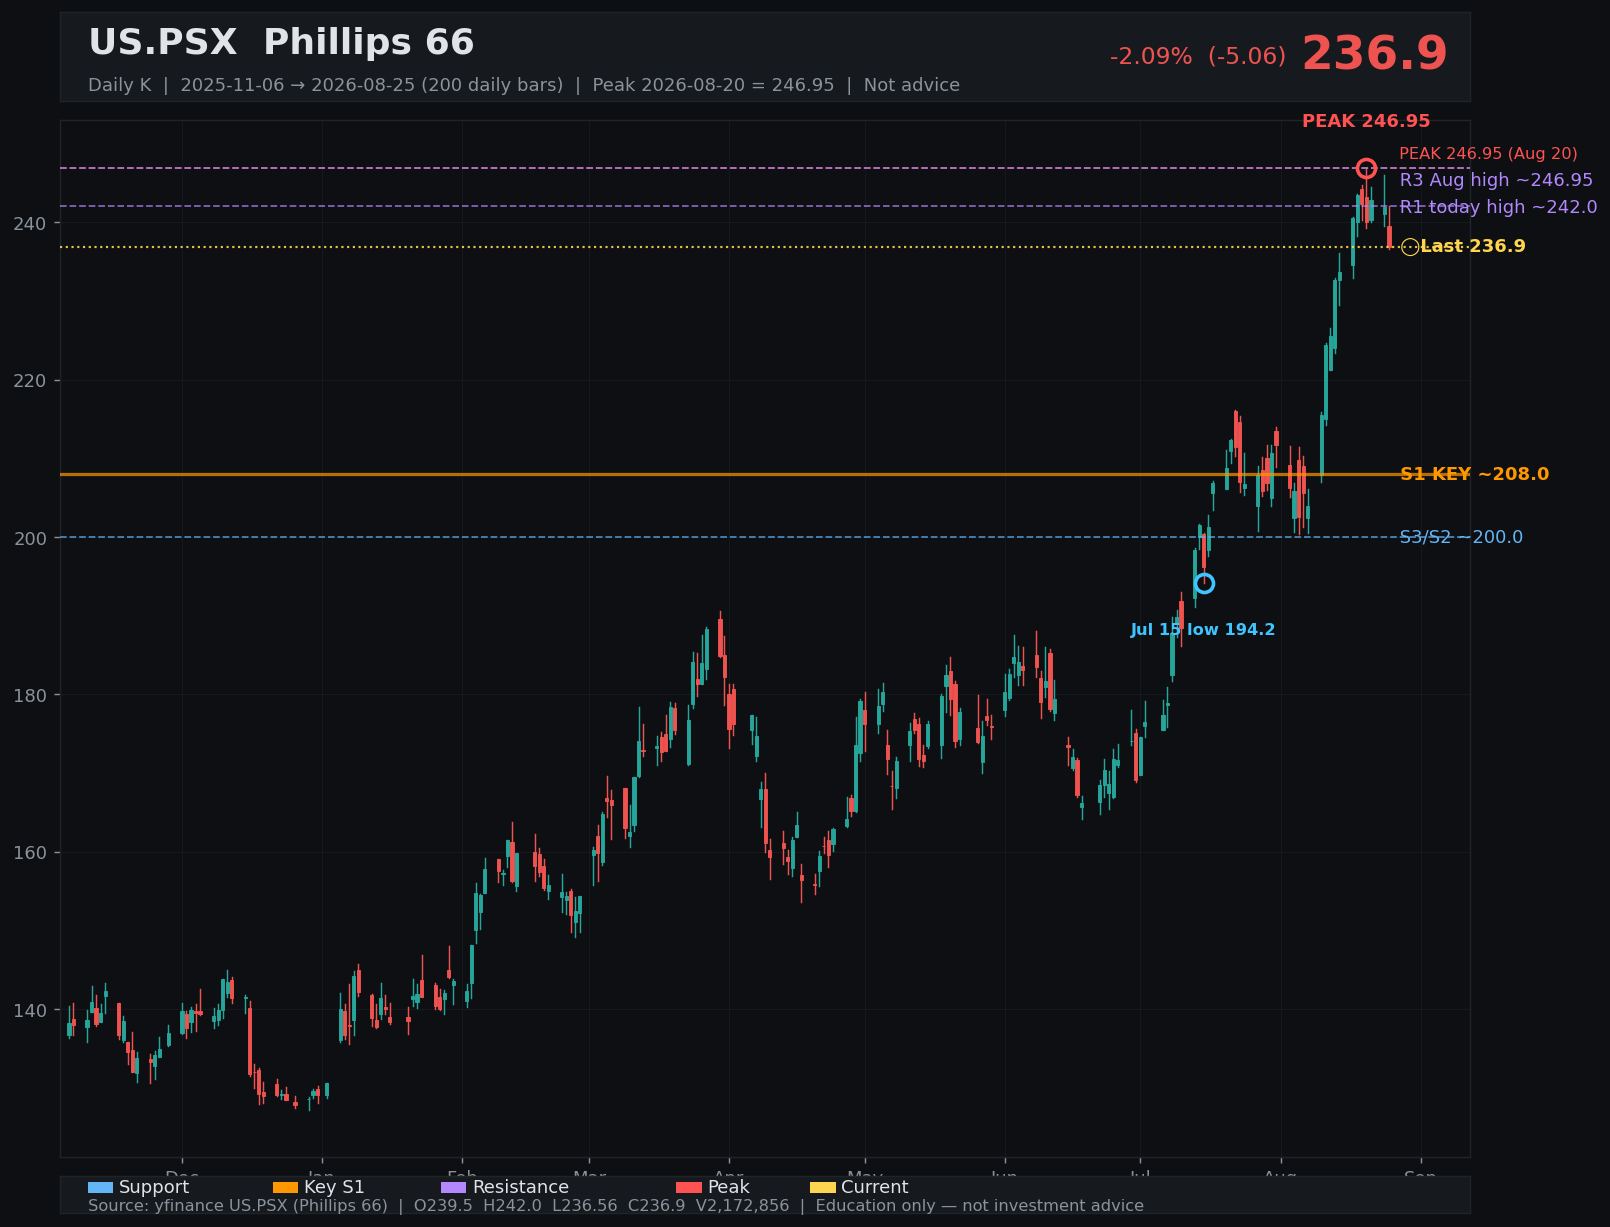Screen dimensions: 1610x1227
Task: Click the 'S3/S2 ~200.0' label
Action: tap(1461, 537)
